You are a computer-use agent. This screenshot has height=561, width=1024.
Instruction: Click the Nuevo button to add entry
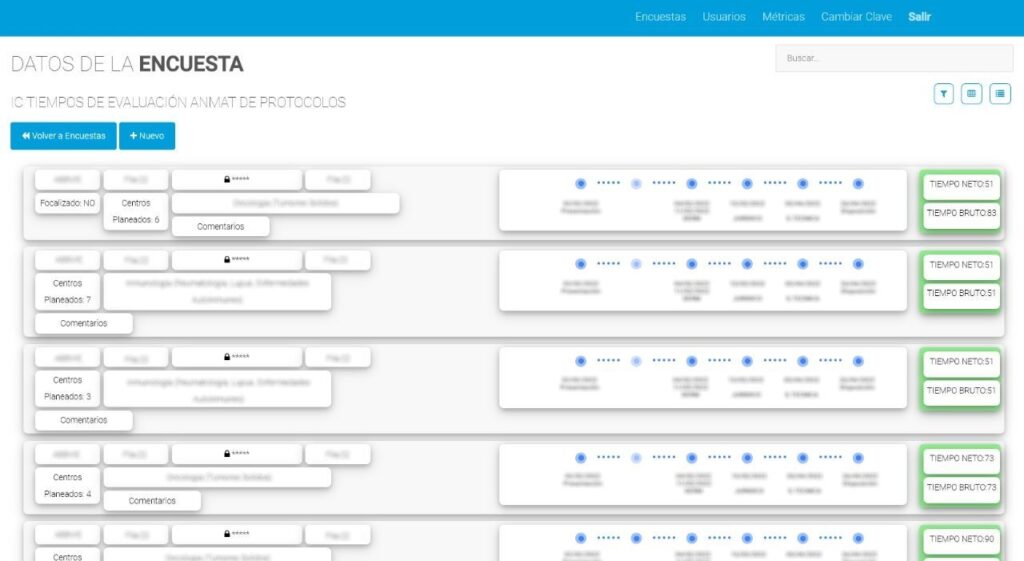click(x=146, y=136)
